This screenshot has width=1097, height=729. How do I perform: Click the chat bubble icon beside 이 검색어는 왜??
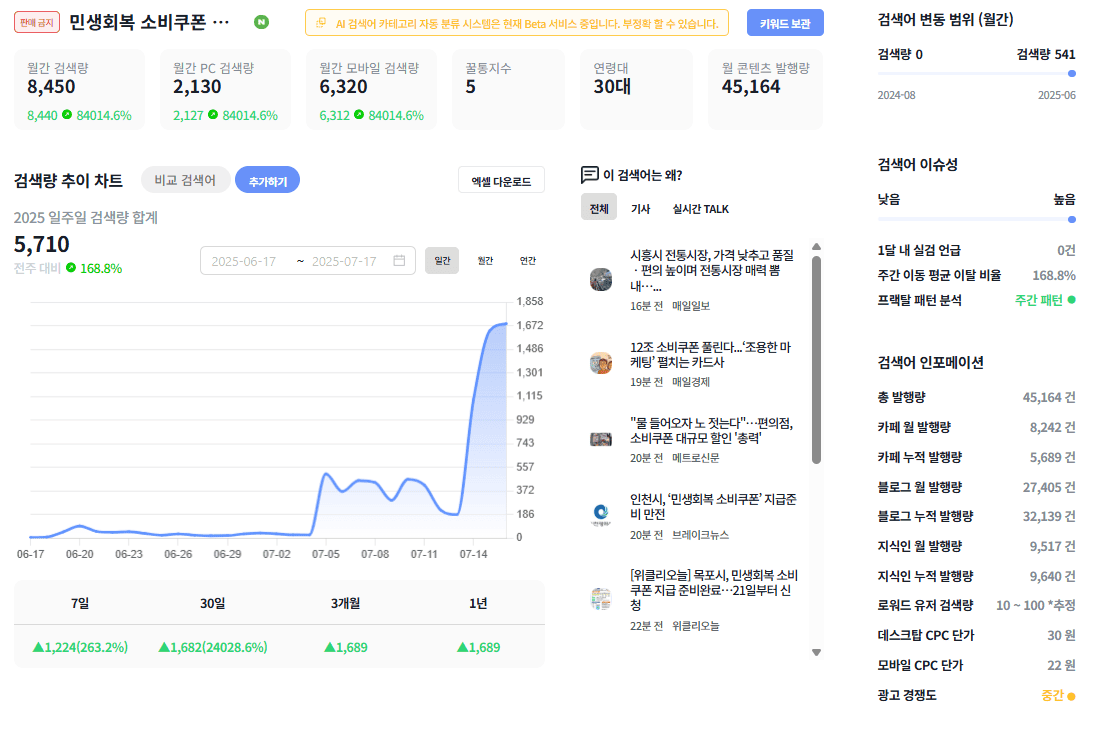pyautogui.click(x=589, y=174)
